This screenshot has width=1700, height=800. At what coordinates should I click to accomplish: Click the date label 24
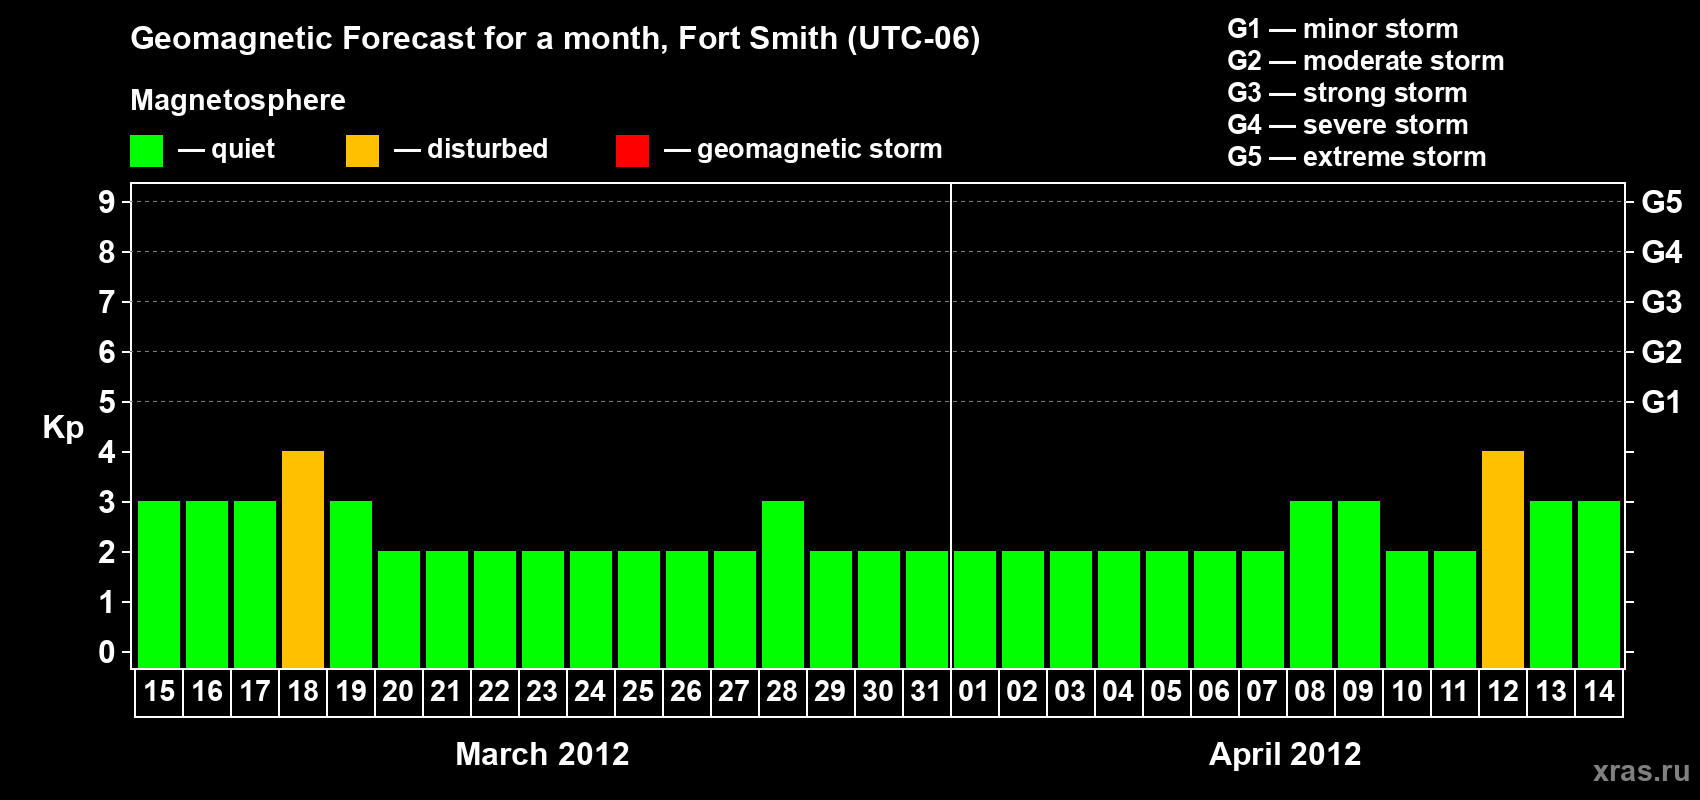pyautogui.click(x=591, y=692)
